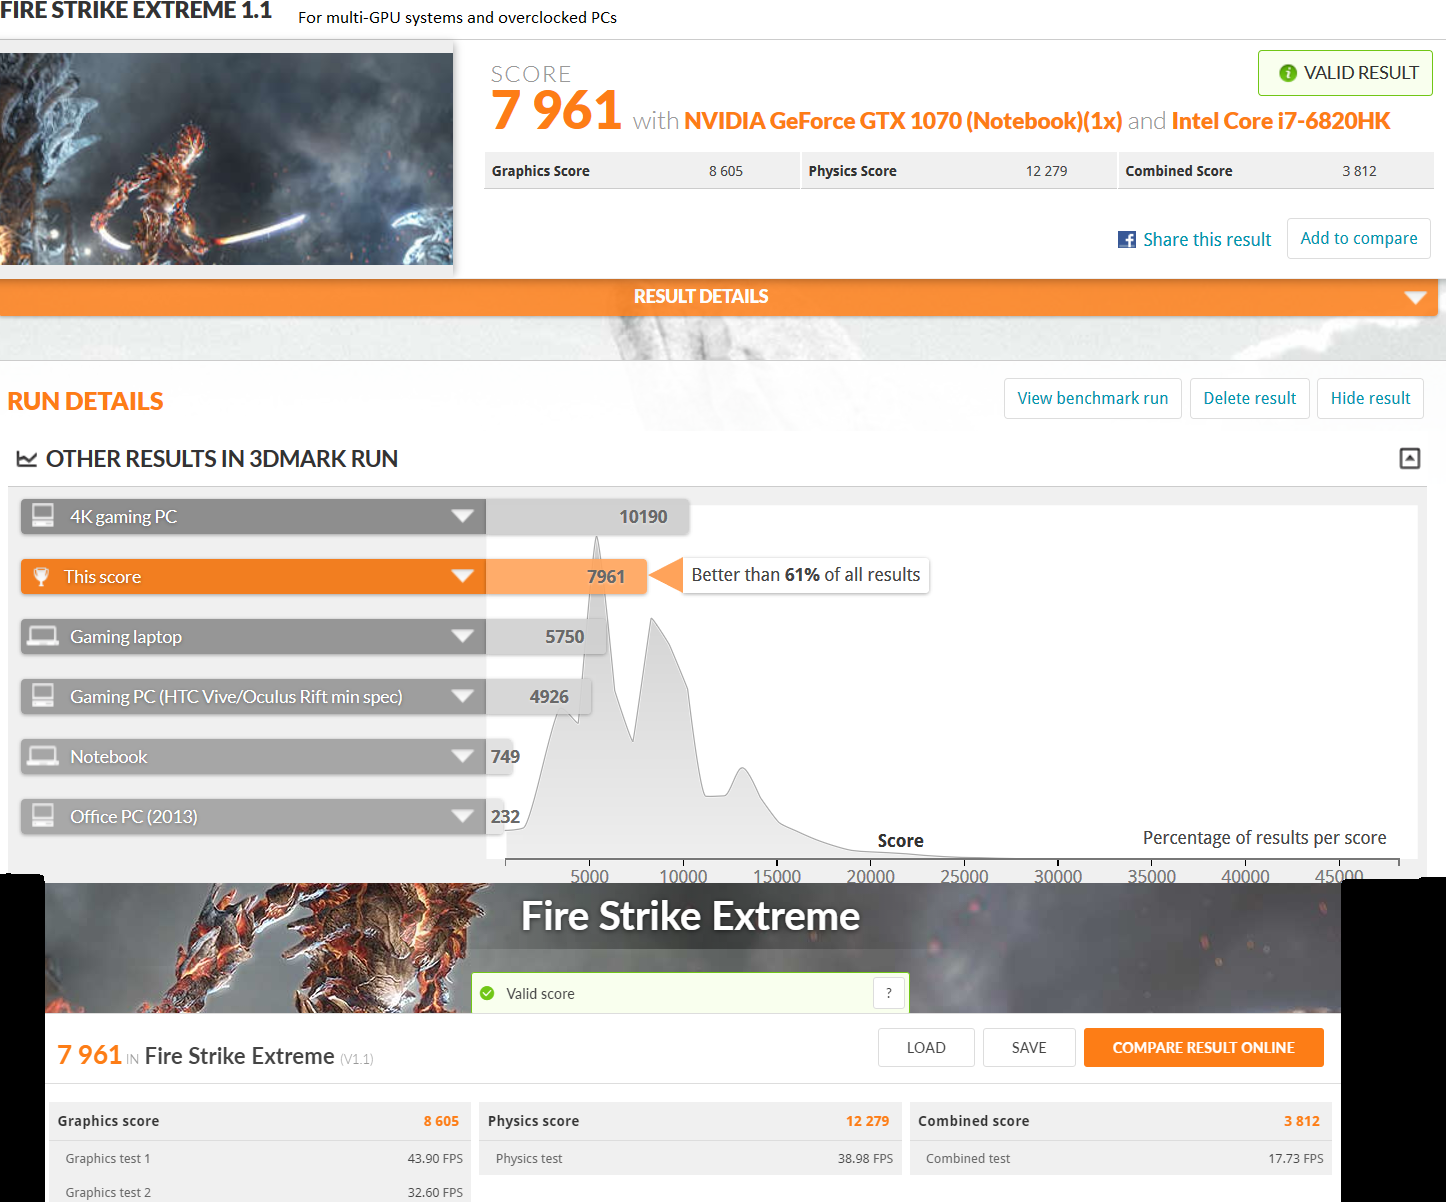
Task: Expand the This score dropdown arrow
Action: tap(462, 576)
